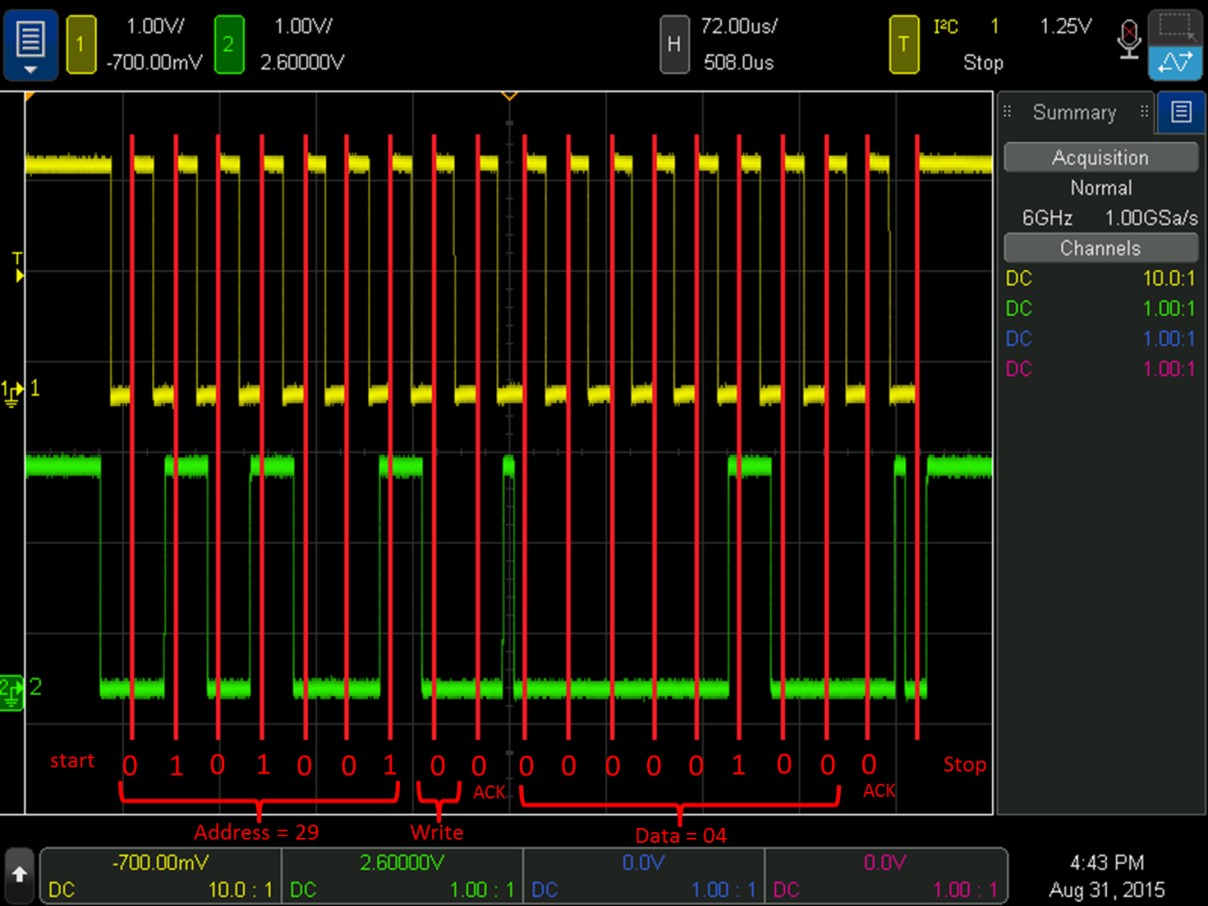Viewport: 1208px width, 906px height.
Task: Click orange trigger time marker at top
Action: pyautogui.click(x=509, y=96)
